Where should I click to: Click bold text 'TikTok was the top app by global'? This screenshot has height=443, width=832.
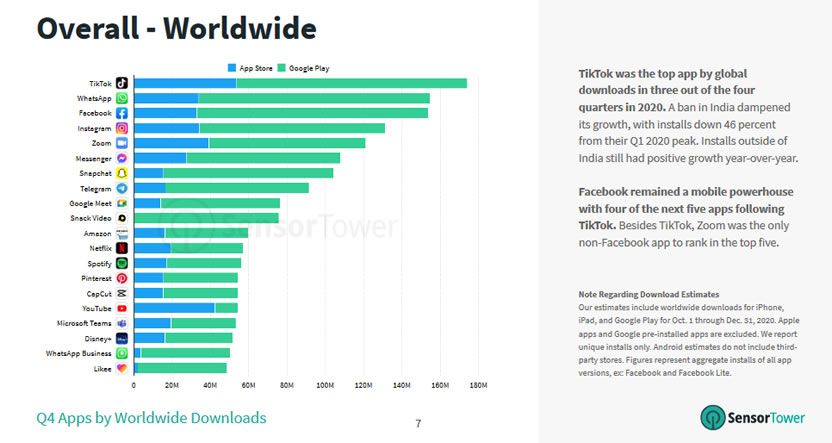[x=663, y=74]
